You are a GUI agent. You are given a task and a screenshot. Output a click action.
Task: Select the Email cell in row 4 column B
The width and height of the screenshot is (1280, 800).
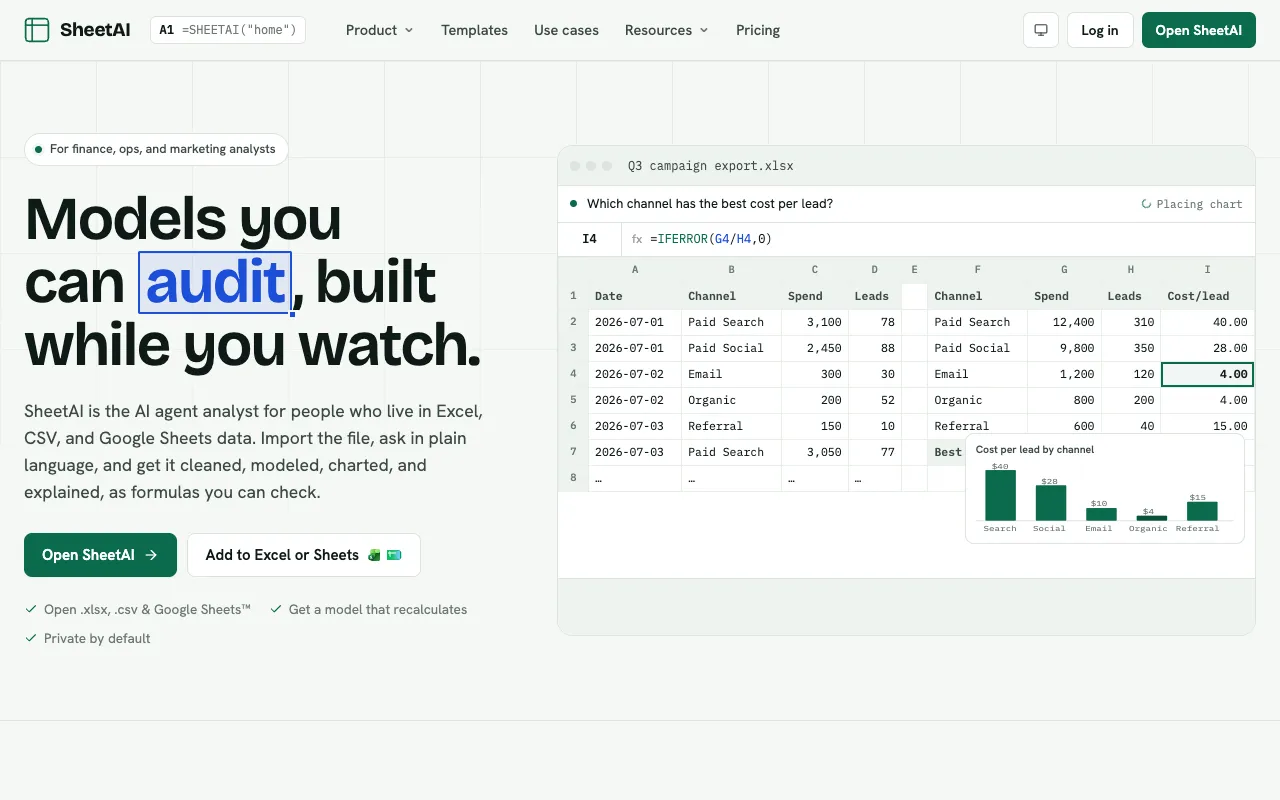click(x=731, y=374)
